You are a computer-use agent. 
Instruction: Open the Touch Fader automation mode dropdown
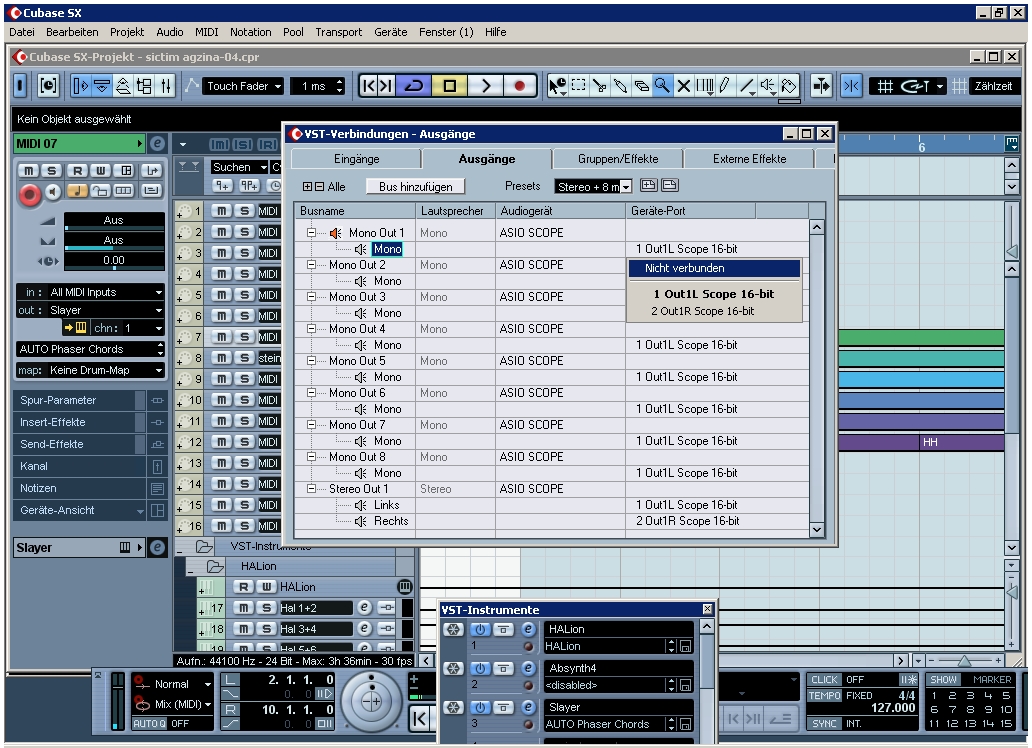[244, 86]
